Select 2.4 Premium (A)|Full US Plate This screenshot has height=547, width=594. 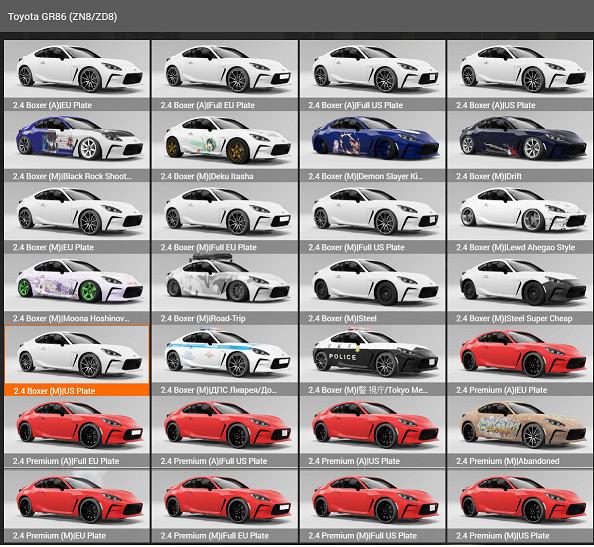click(225, 431)
